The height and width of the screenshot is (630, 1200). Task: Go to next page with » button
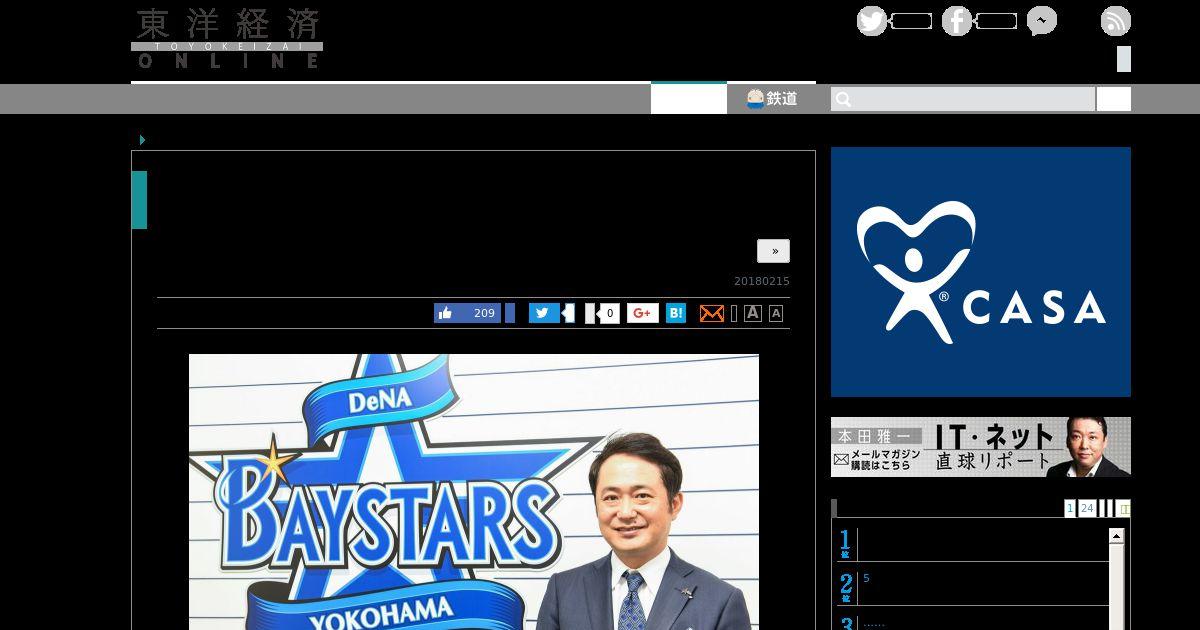[x=773, y=251]
